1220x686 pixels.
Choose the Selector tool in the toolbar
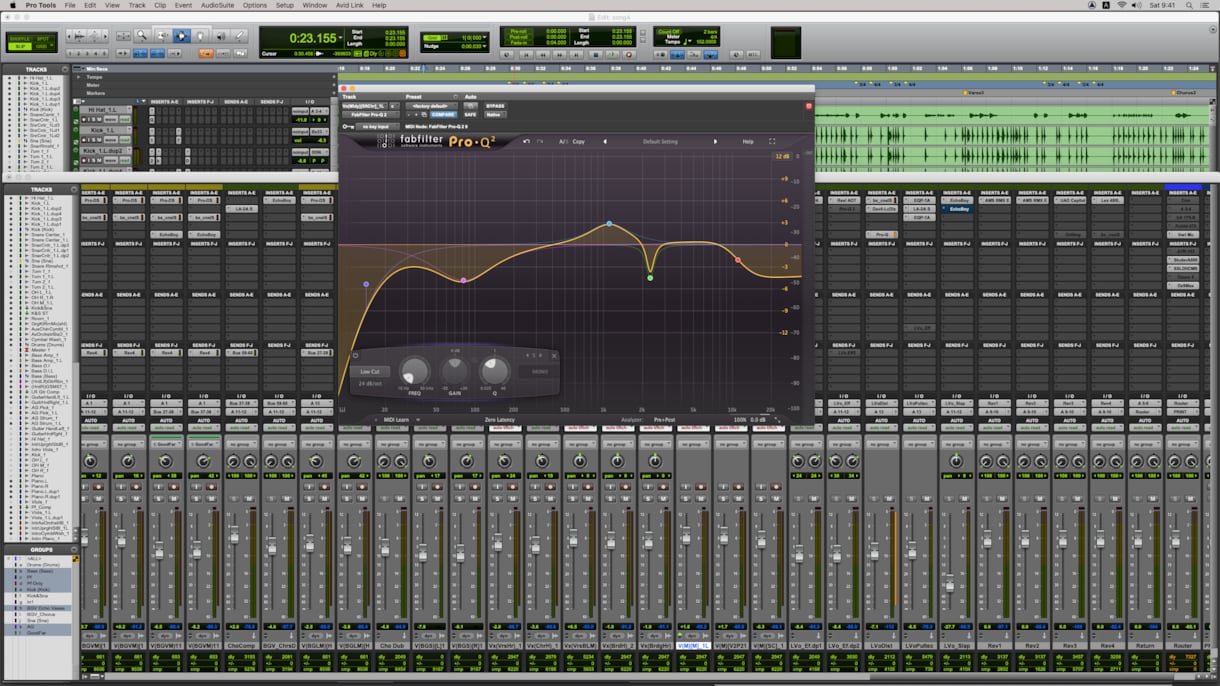pyautogui.click(x=181, y=36)
